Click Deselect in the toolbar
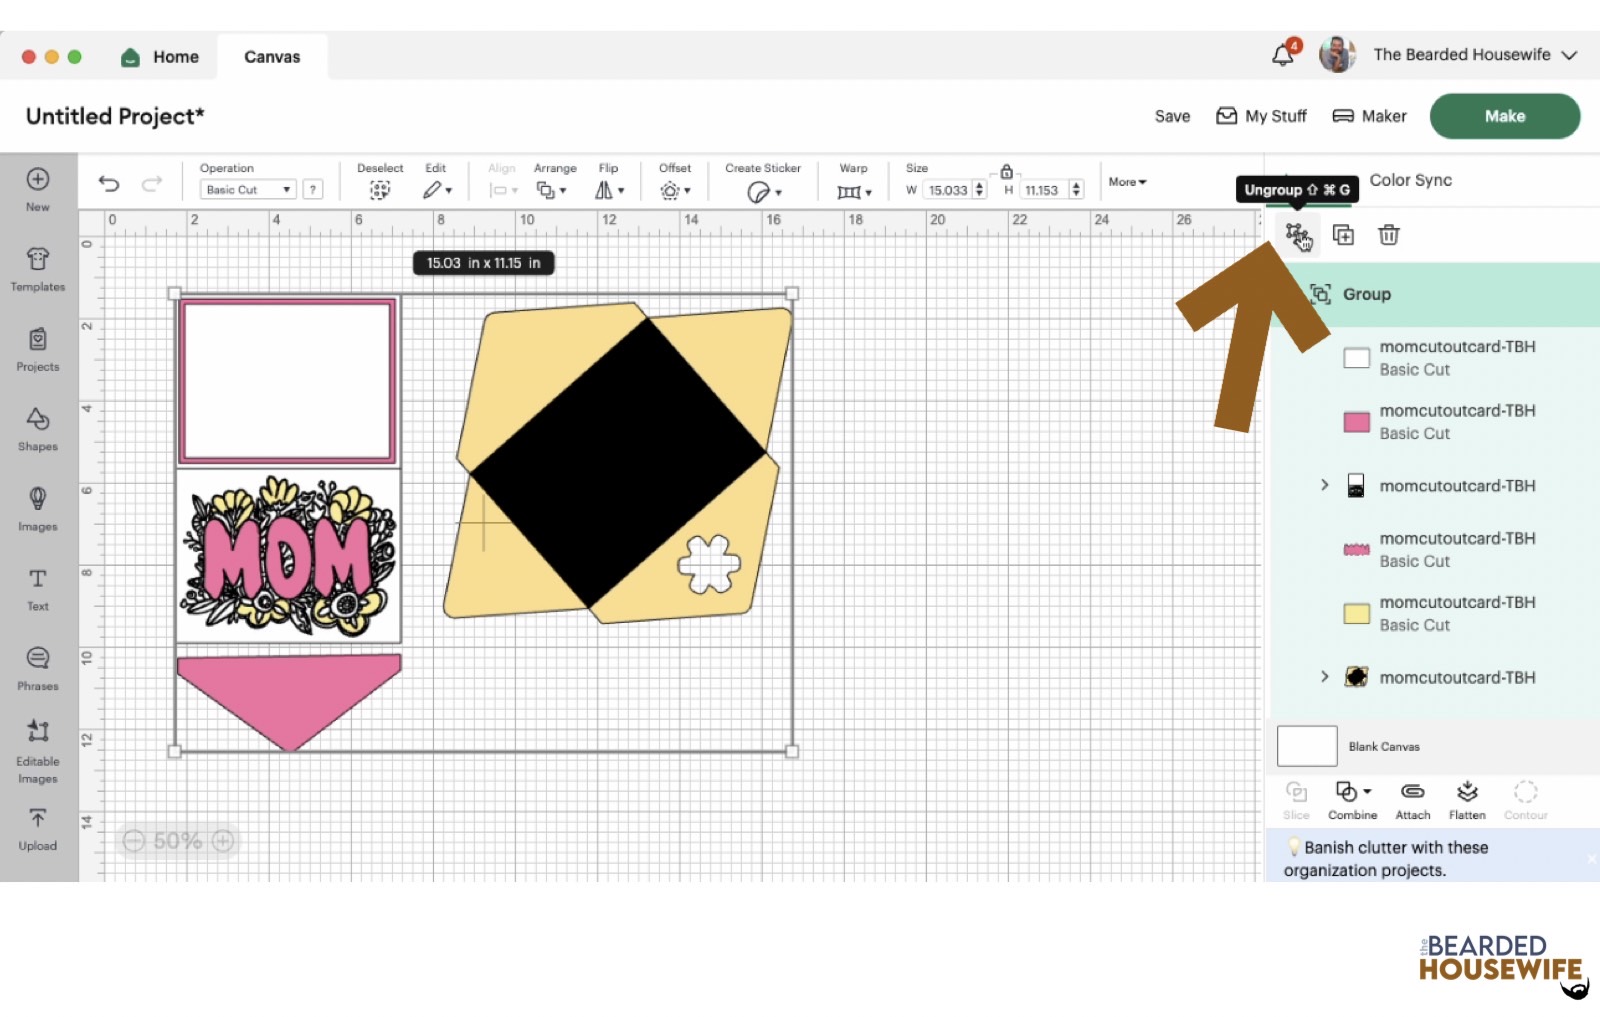 (x=380, y=181)
